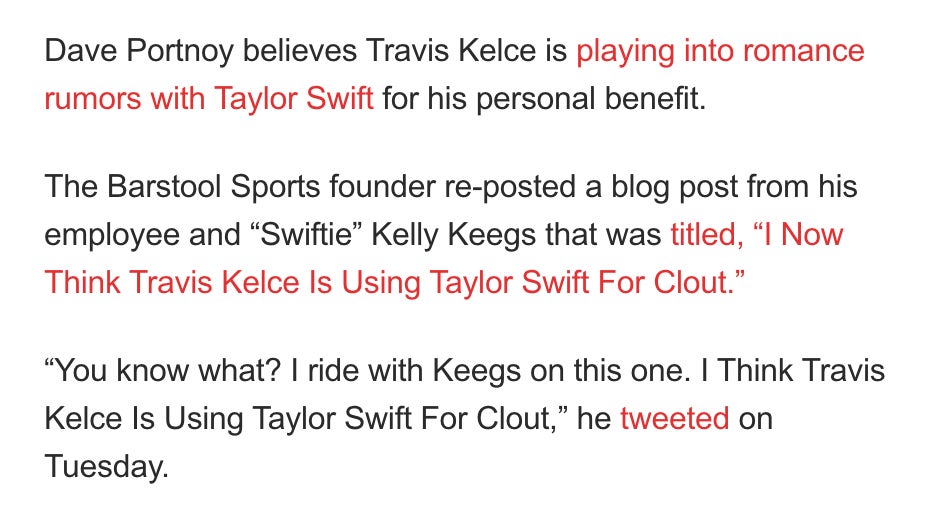Image resolution: width=928 pixels, height=510 pixels.
Task: Click the quoted word "Swiftie"
Action: [316, 235]
